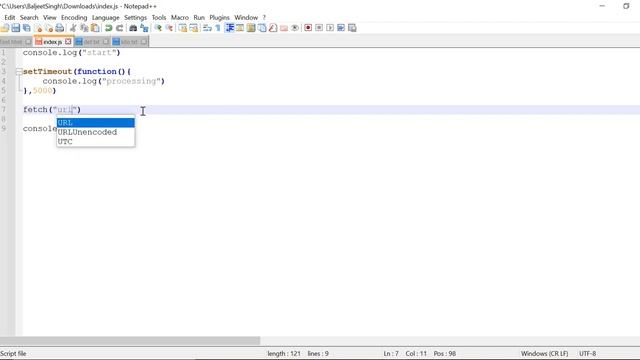The image size is (640, 360).
Task: Open the Settings menu
Action: point(136,18)
